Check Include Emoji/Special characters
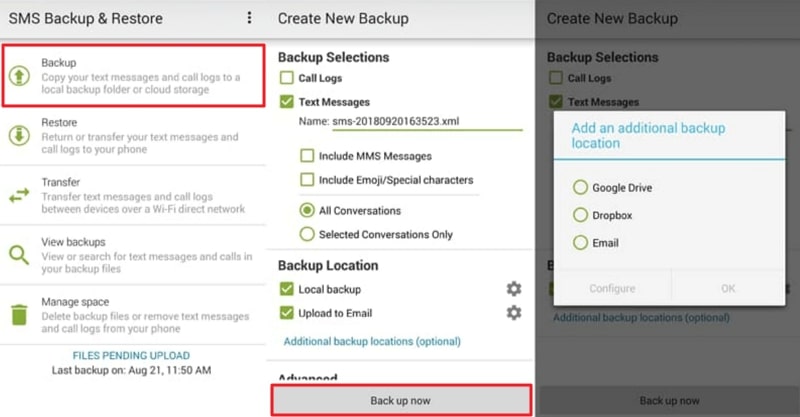The width and height of the screenshot is (800, 417). tap(308, 180)
